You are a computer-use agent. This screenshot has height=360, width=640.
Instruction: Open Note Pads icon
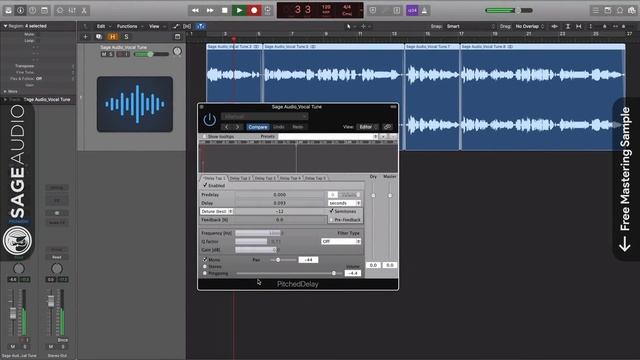click(x=608, y=10)
